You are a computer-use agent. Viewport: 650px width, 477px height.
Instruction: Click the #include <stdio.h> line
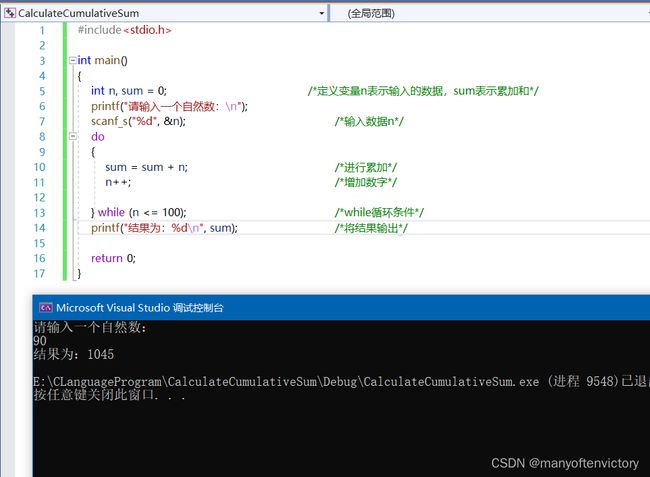coord(124,30)
